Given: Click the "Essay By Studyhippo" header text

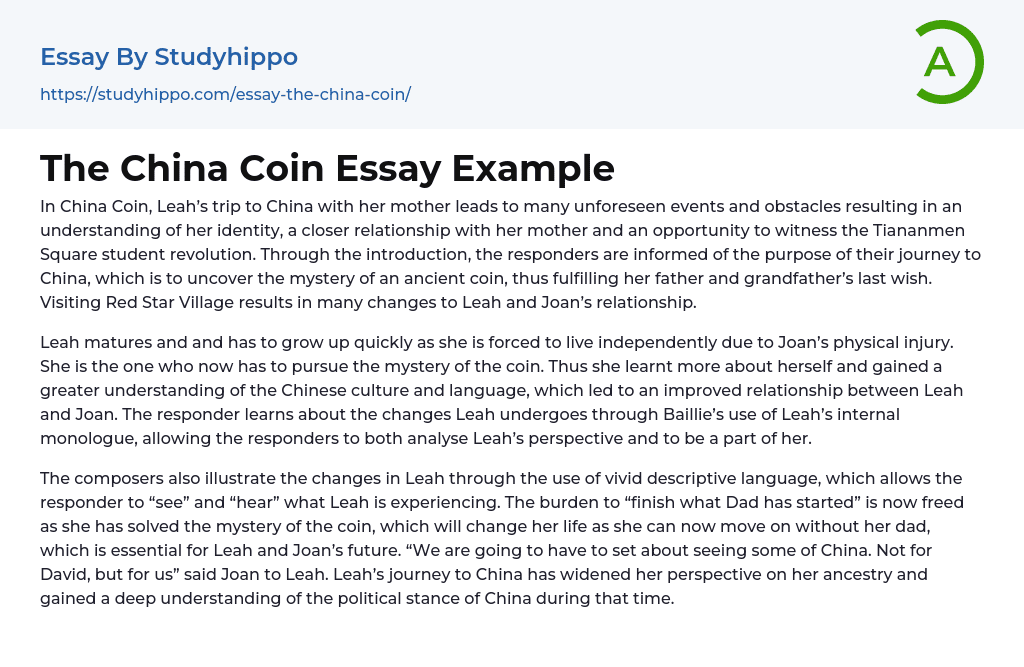Looking at the screenshot, I should 169,57.
